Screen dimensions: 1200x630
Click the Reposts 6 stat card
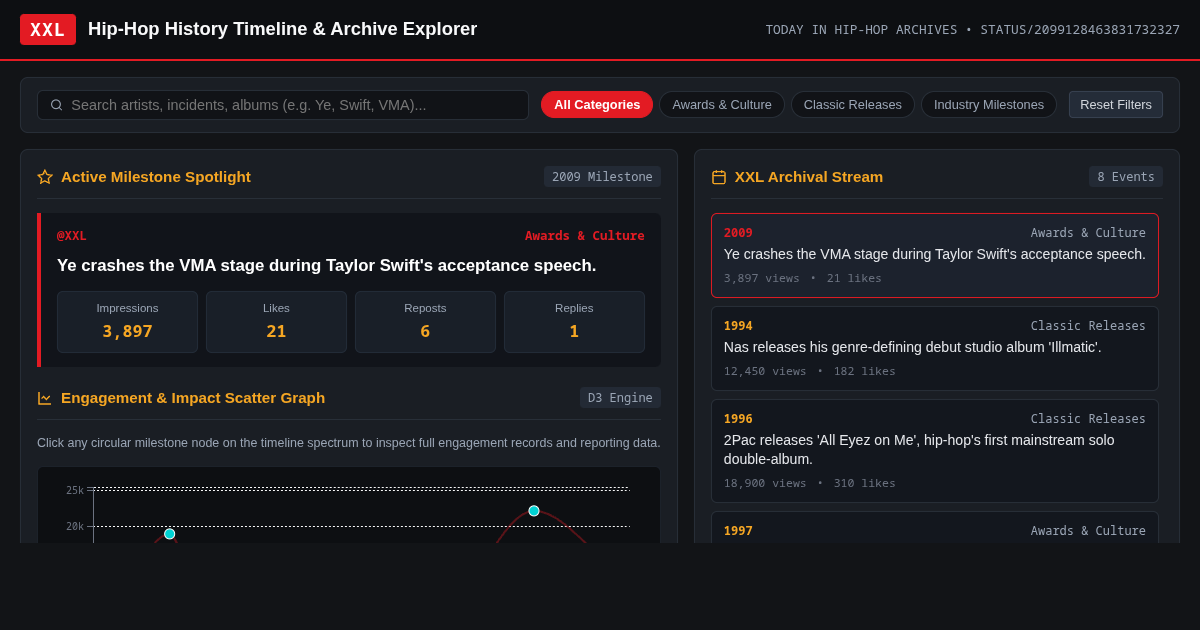click(425, 322)
